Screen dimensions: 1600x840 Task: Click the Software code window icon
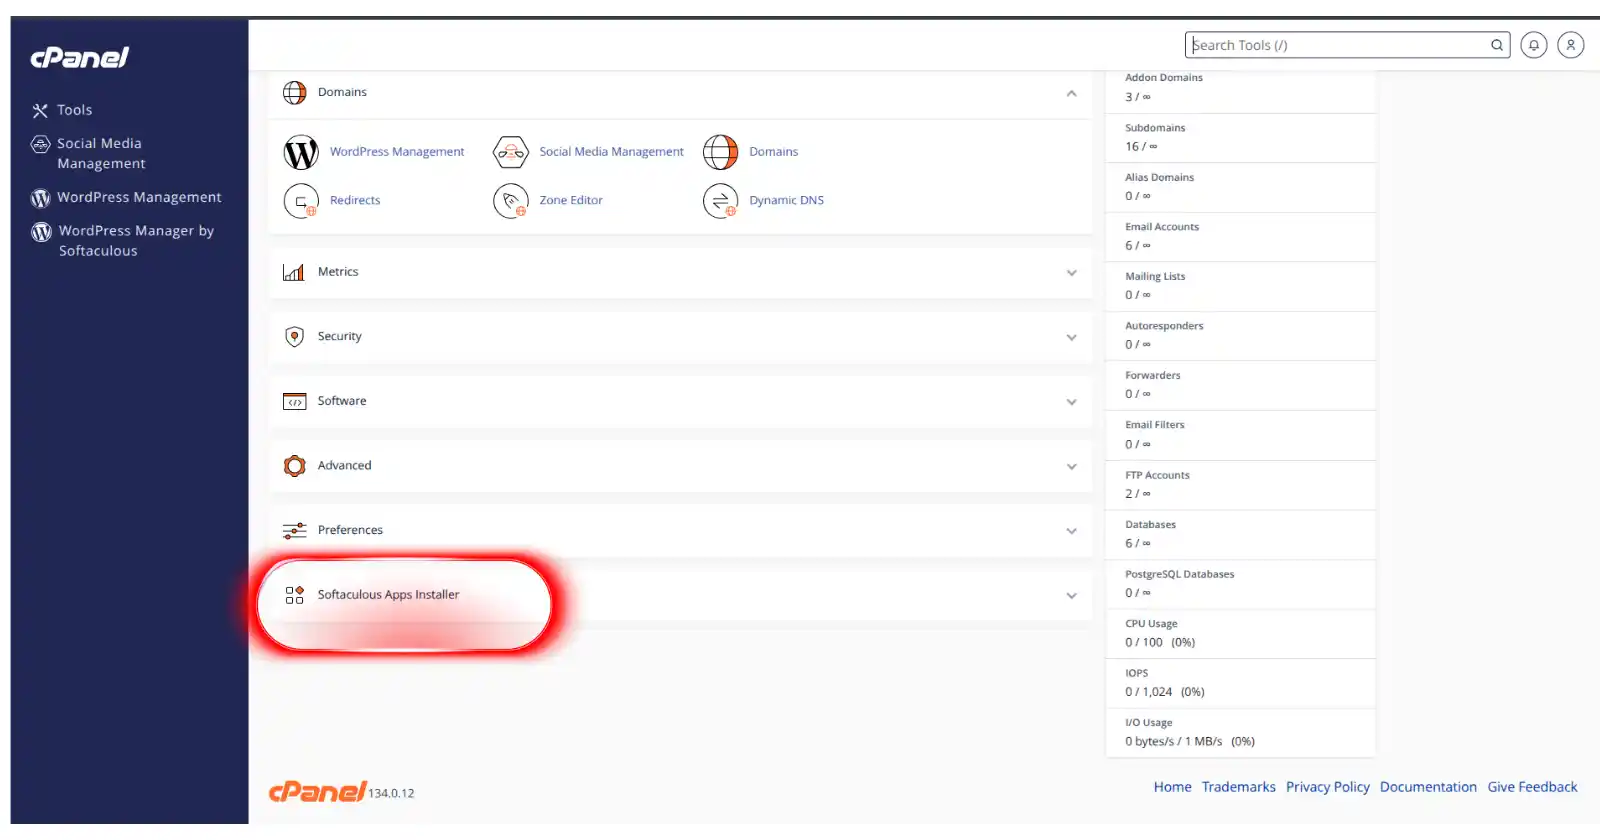[x=294, y=402]
